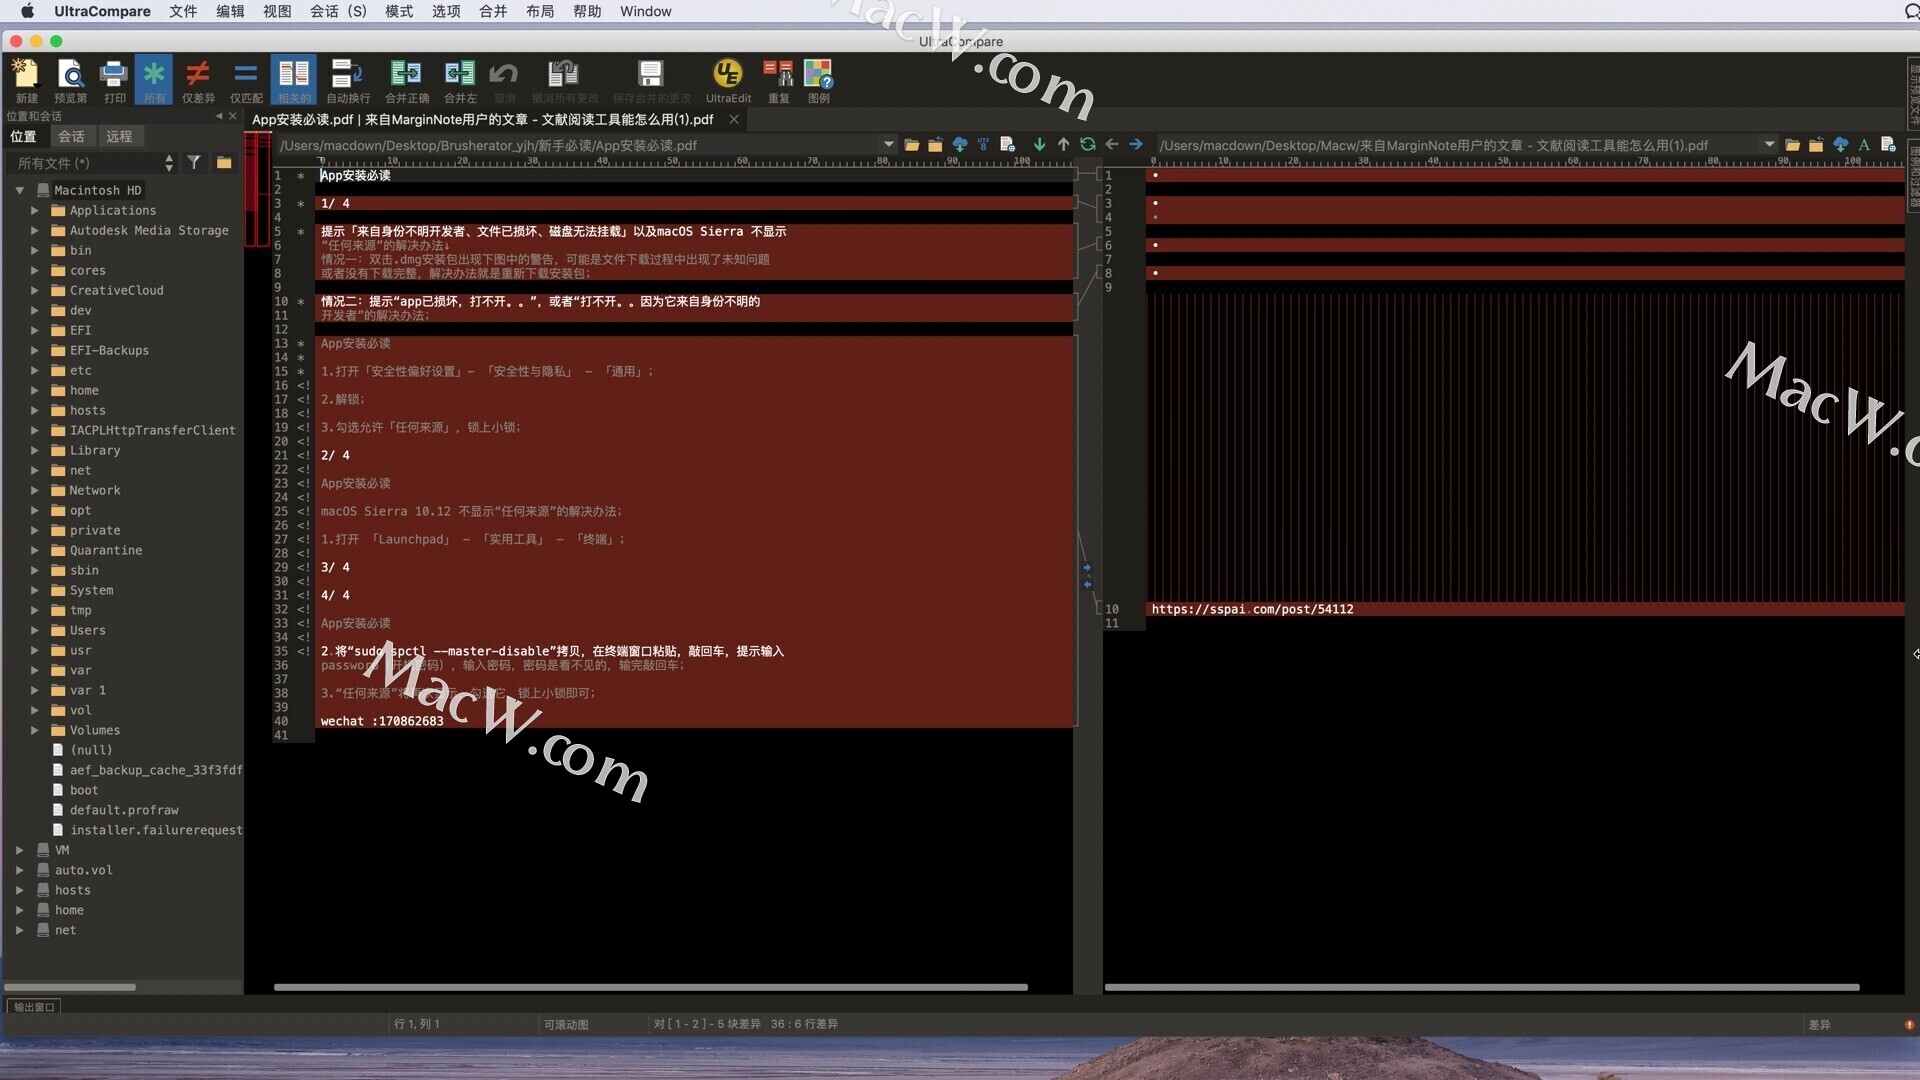Screen dimensions: 1920x1080
Task: Click left pane open file folder icon
Action: tap(911, 145)
